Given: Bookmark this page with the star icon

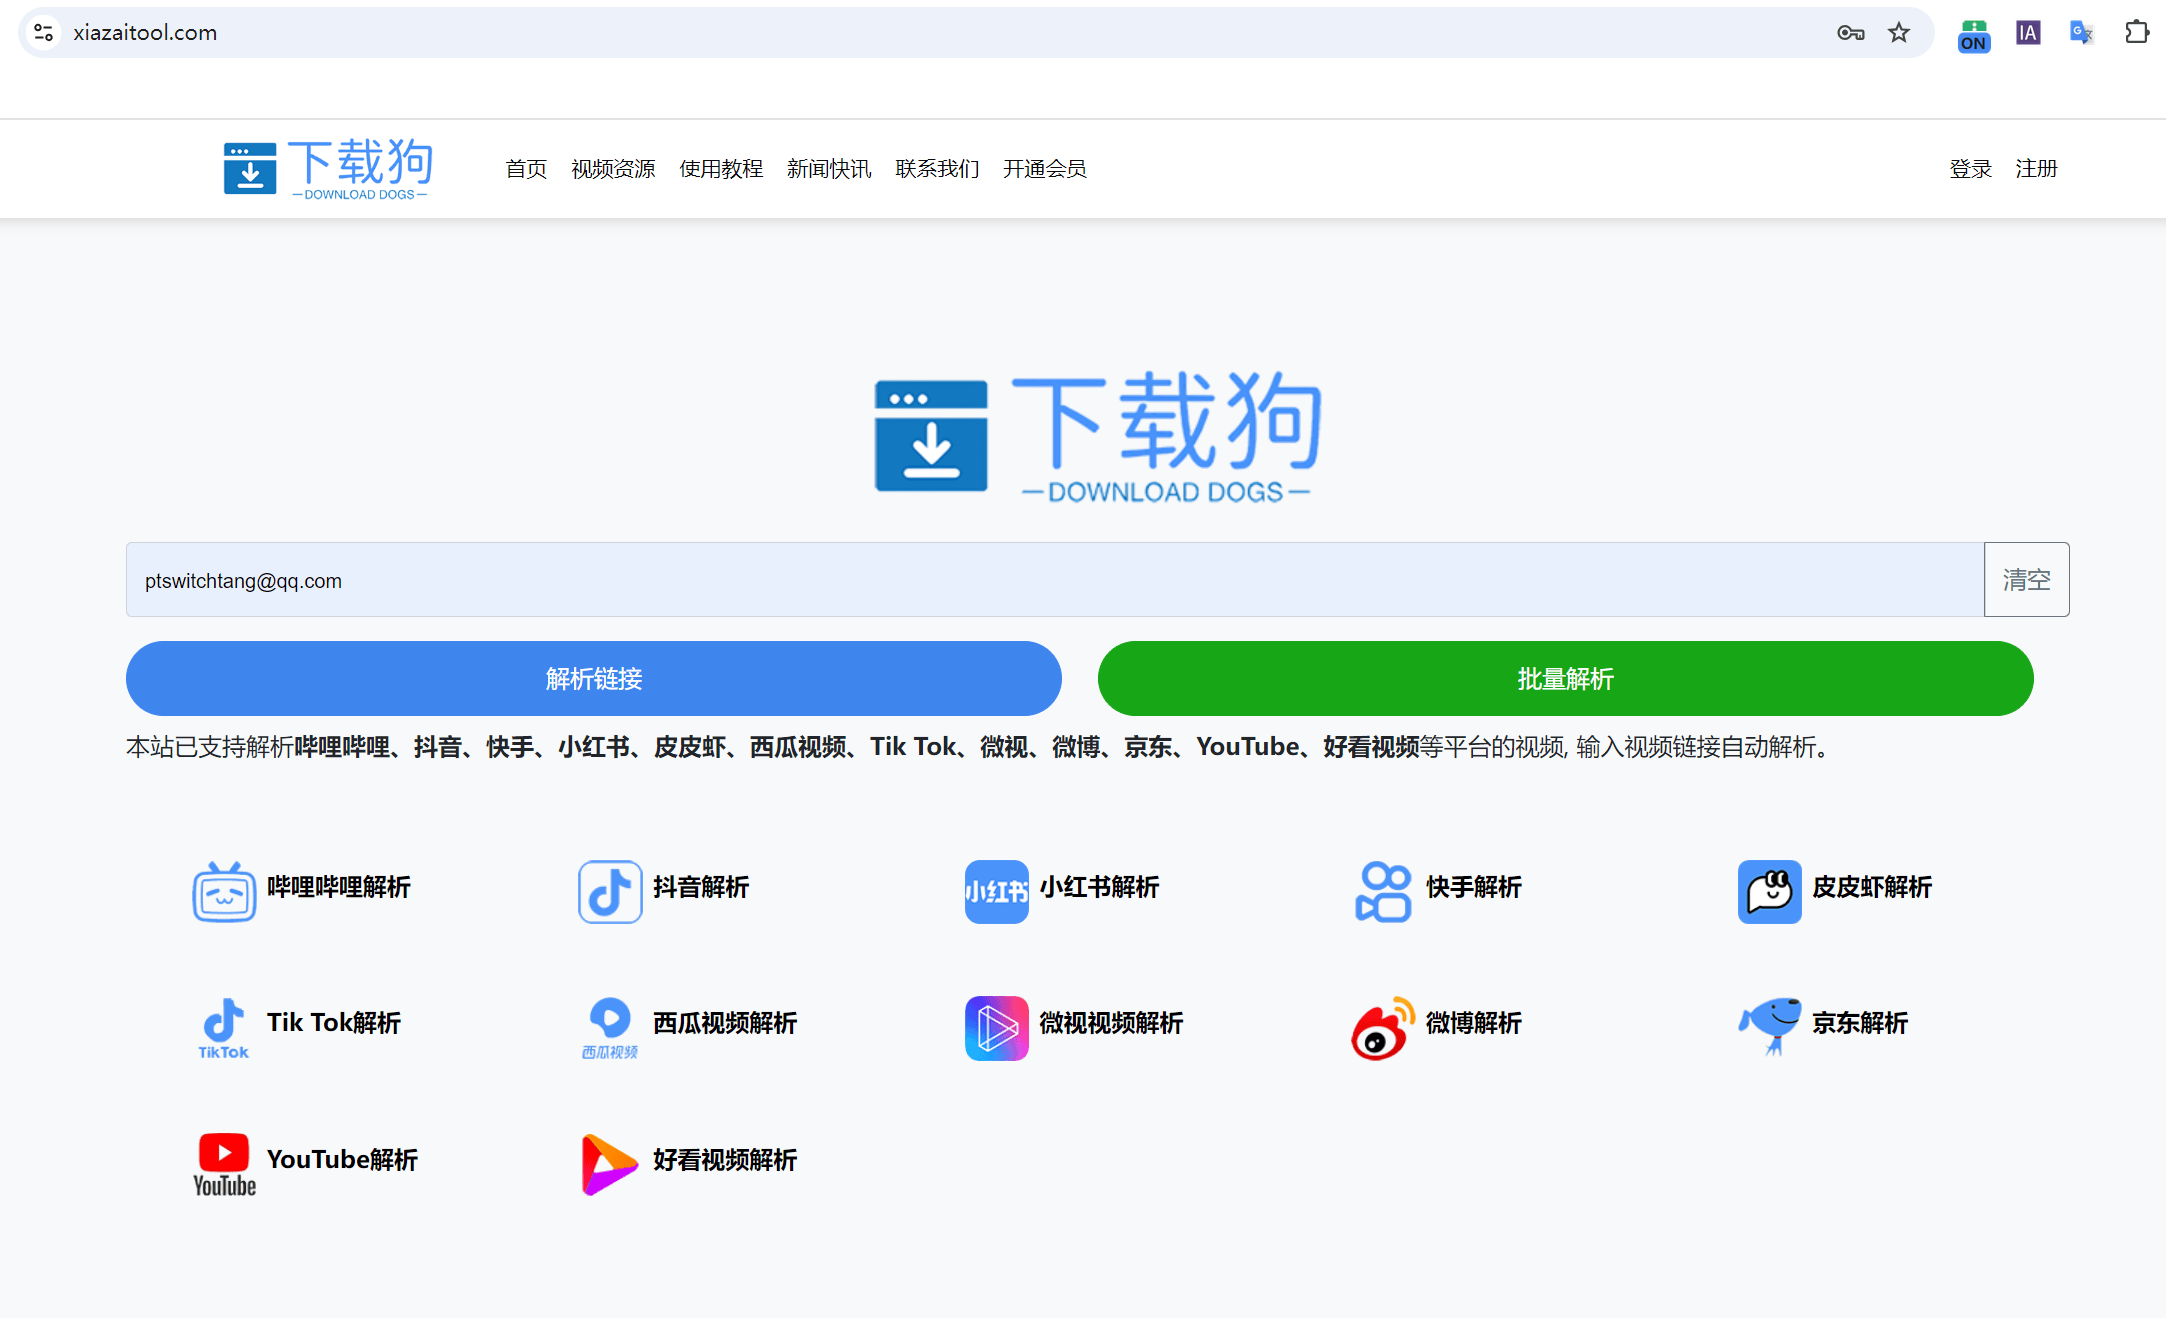Looking at the screenshot, I should coord(1899,33).
